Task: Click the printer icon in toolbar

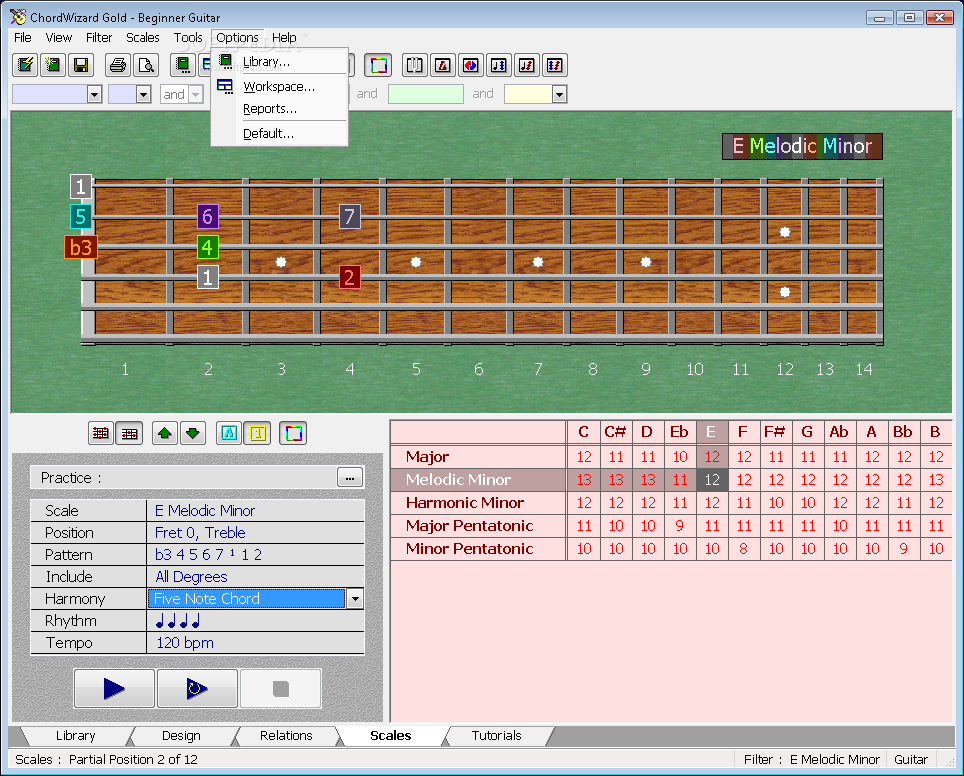Action: [x=118, y=65]
